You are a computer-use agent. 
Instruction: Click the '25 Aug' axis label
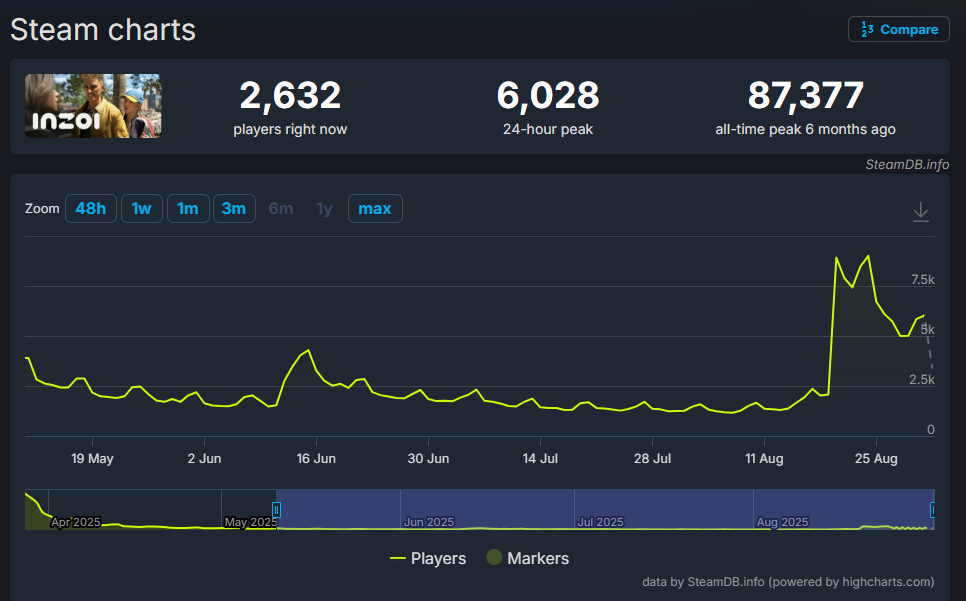876,458
